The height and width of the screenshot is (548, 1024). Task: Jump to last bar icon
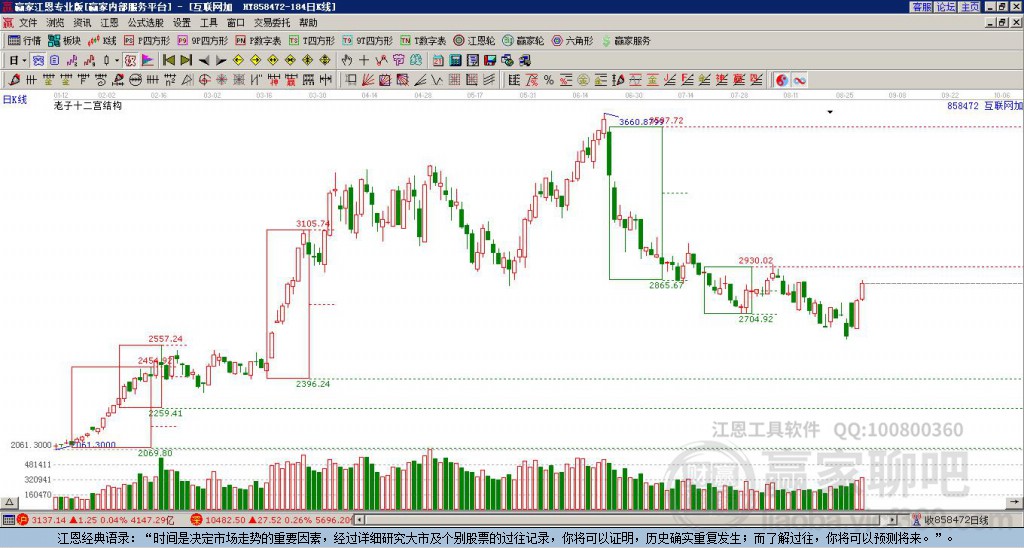click(x=185, y=61)
